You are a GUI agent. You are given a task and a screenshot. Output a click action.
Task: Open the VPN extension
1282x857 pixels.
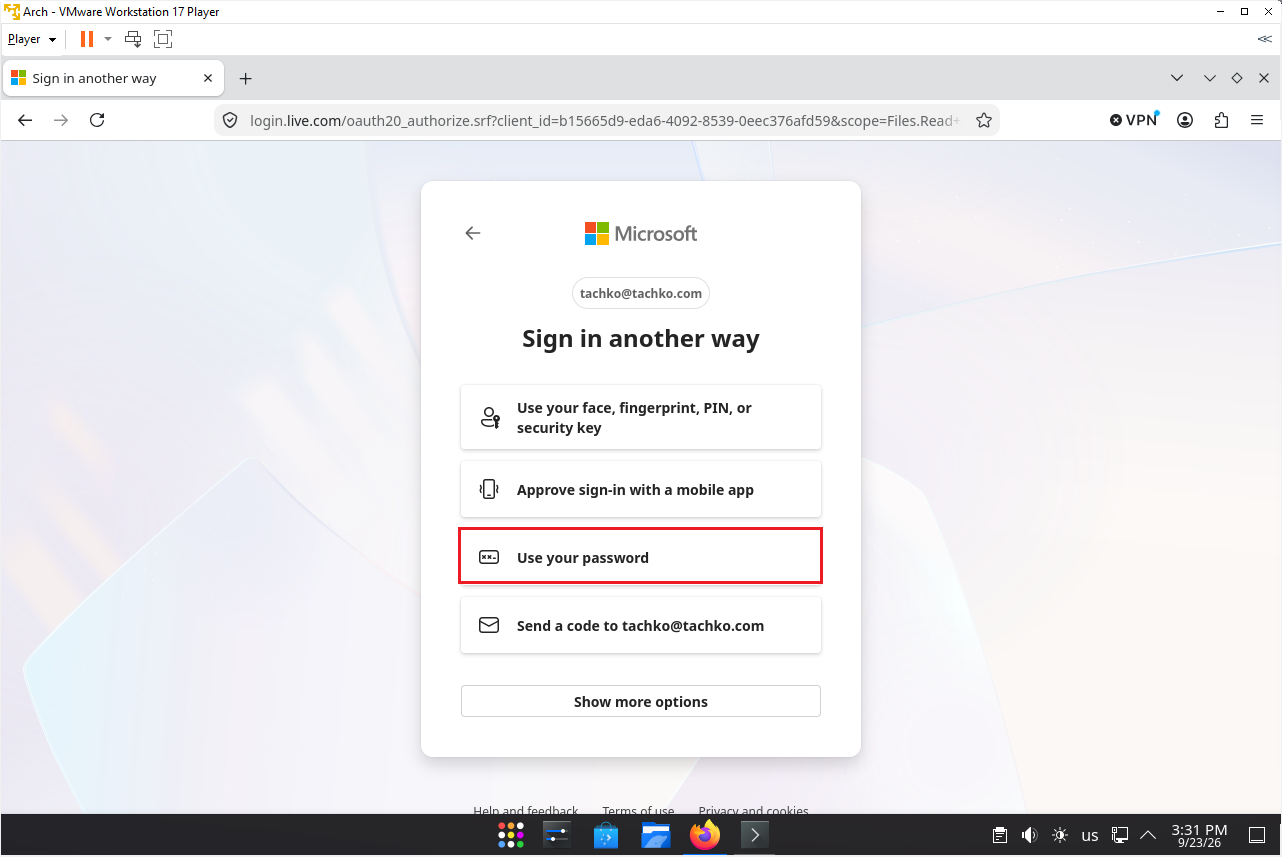click(x=1134, y=120)
